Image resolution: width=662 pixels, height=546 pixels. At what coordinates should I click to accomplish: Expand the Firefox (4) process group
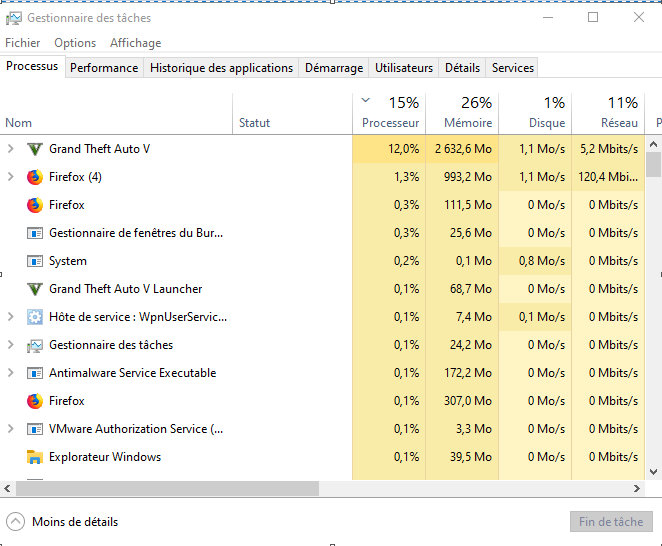[x=11, y=177]
